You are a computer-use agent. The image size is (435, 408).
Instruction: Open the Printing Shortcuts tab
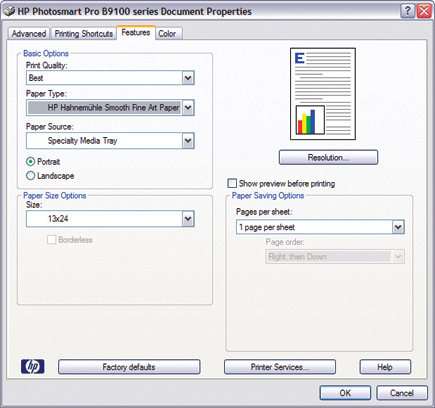(x=84, y=34)
